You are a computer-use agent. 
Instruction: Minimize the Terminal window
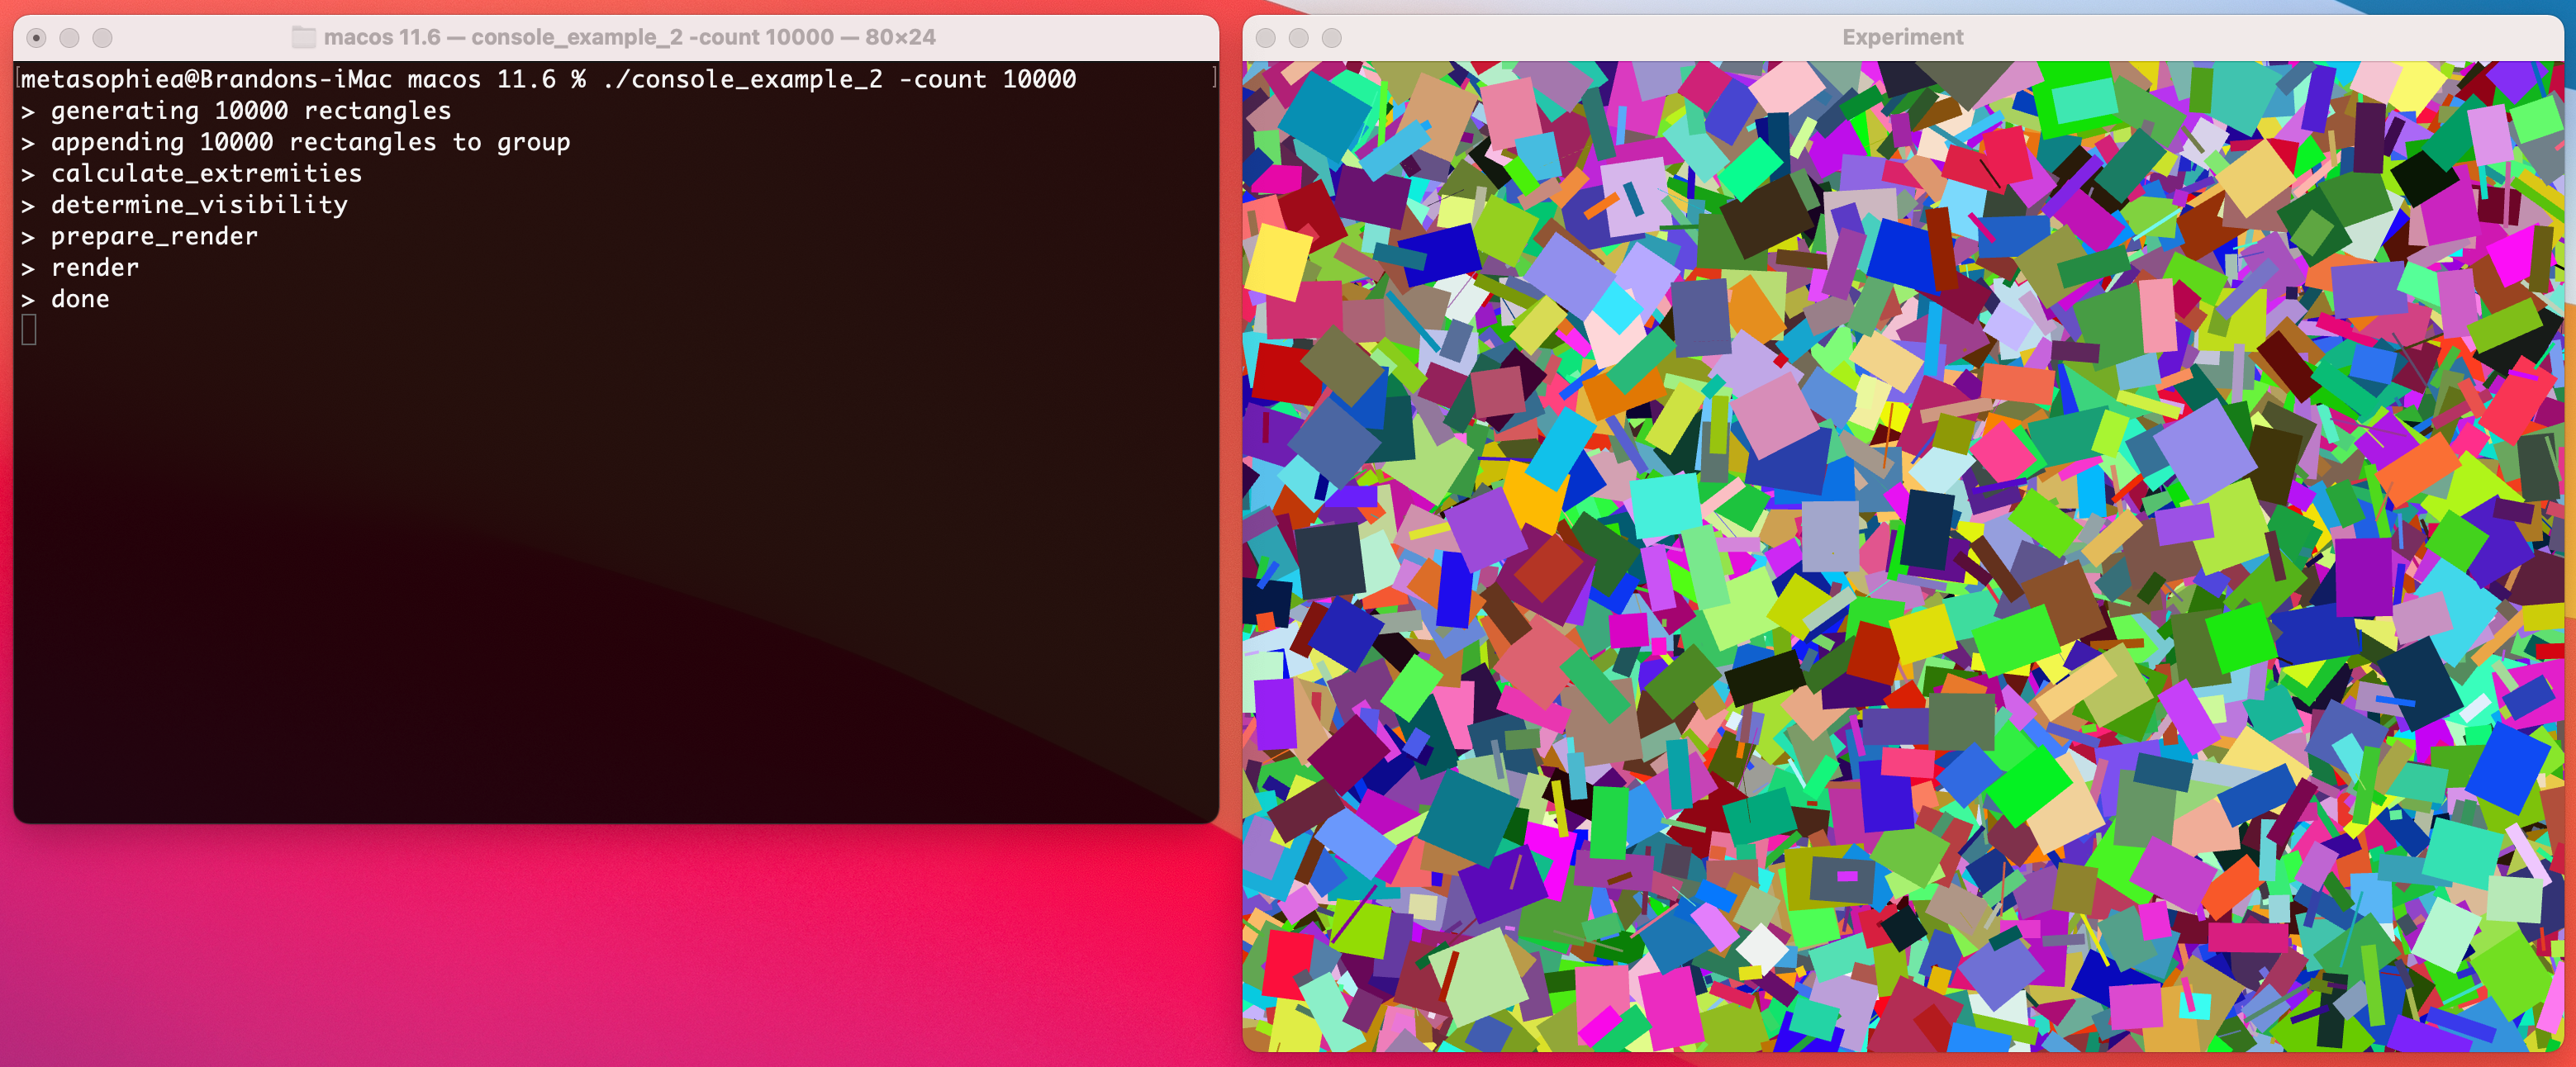coord(69,38)
